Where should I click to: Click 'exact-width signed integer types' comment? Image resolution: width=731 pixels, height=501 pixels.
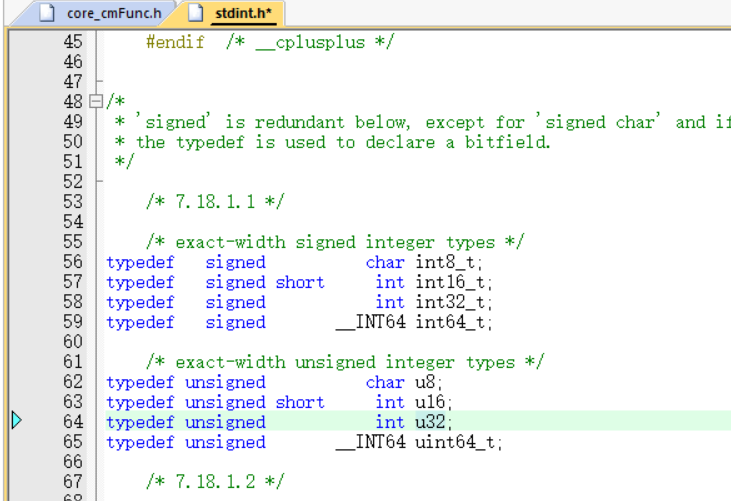pyautogui.click(x=335, y=242)
